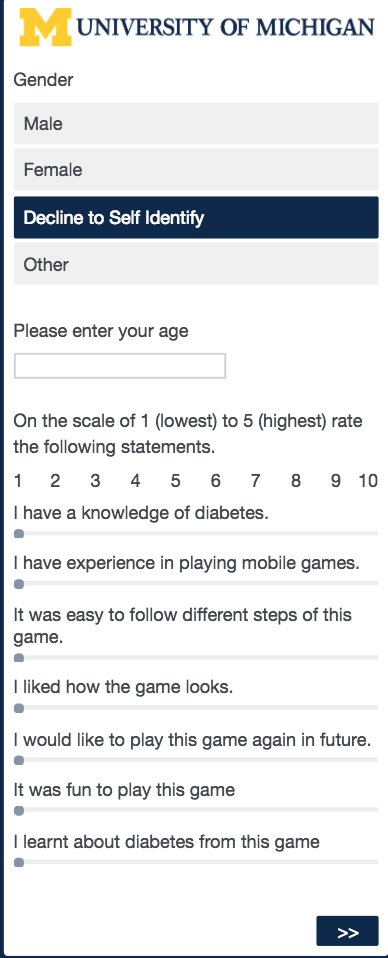Click scale label 1 above sliders
The height and width of the screenshot is (958, 388).
click(18, 481)
